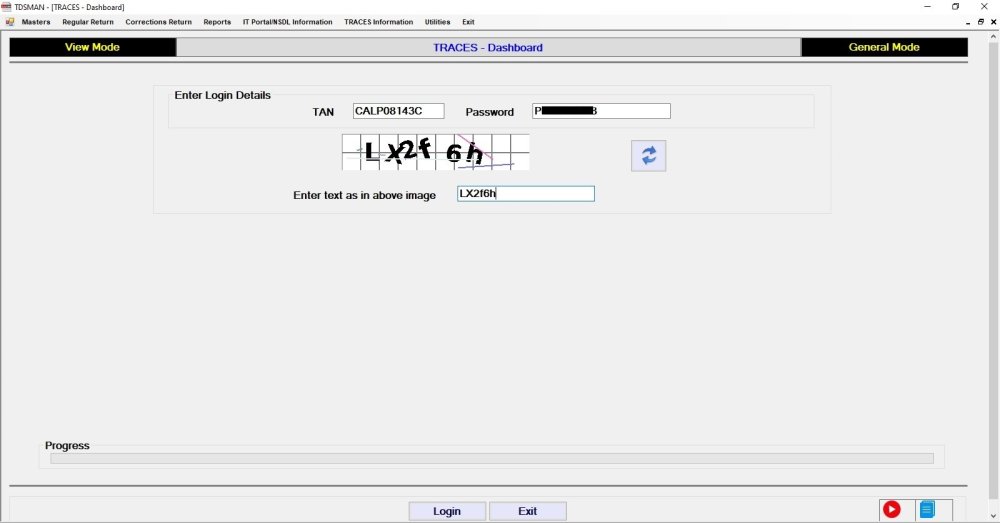Click the captcha image LX2f6h
Image resolution: width=1000 pixels, height=523 pixels.
click(x=436, y=152)
